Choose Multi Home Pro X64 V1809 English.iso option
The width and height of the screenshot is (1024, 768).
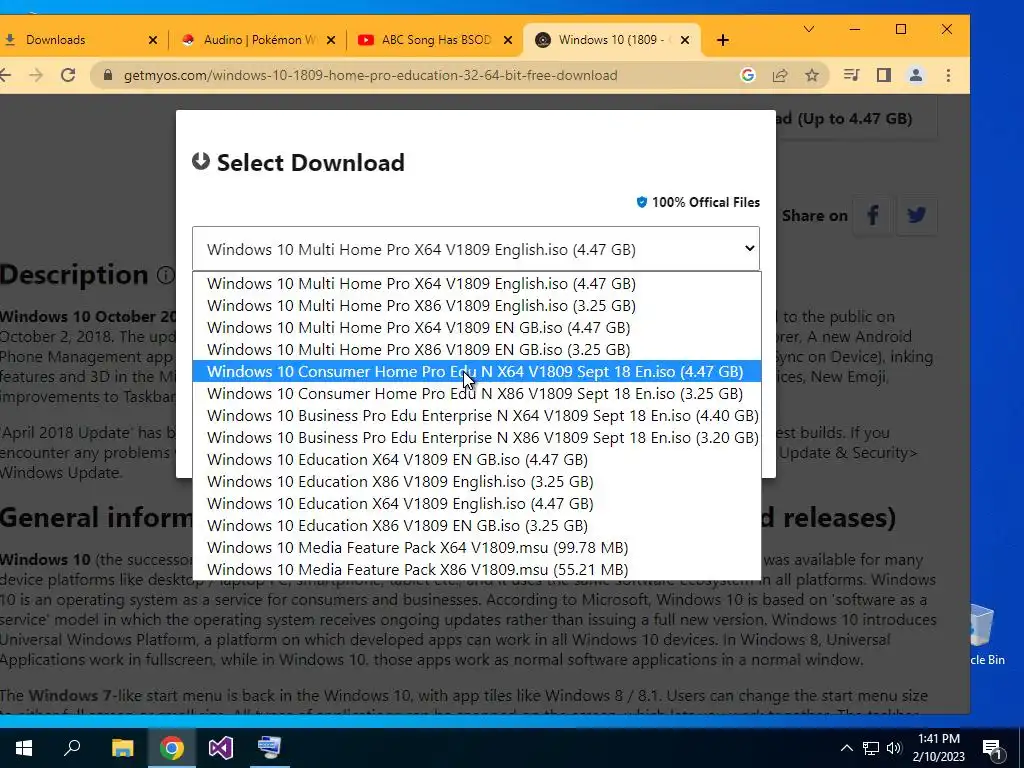coord(477,283)
